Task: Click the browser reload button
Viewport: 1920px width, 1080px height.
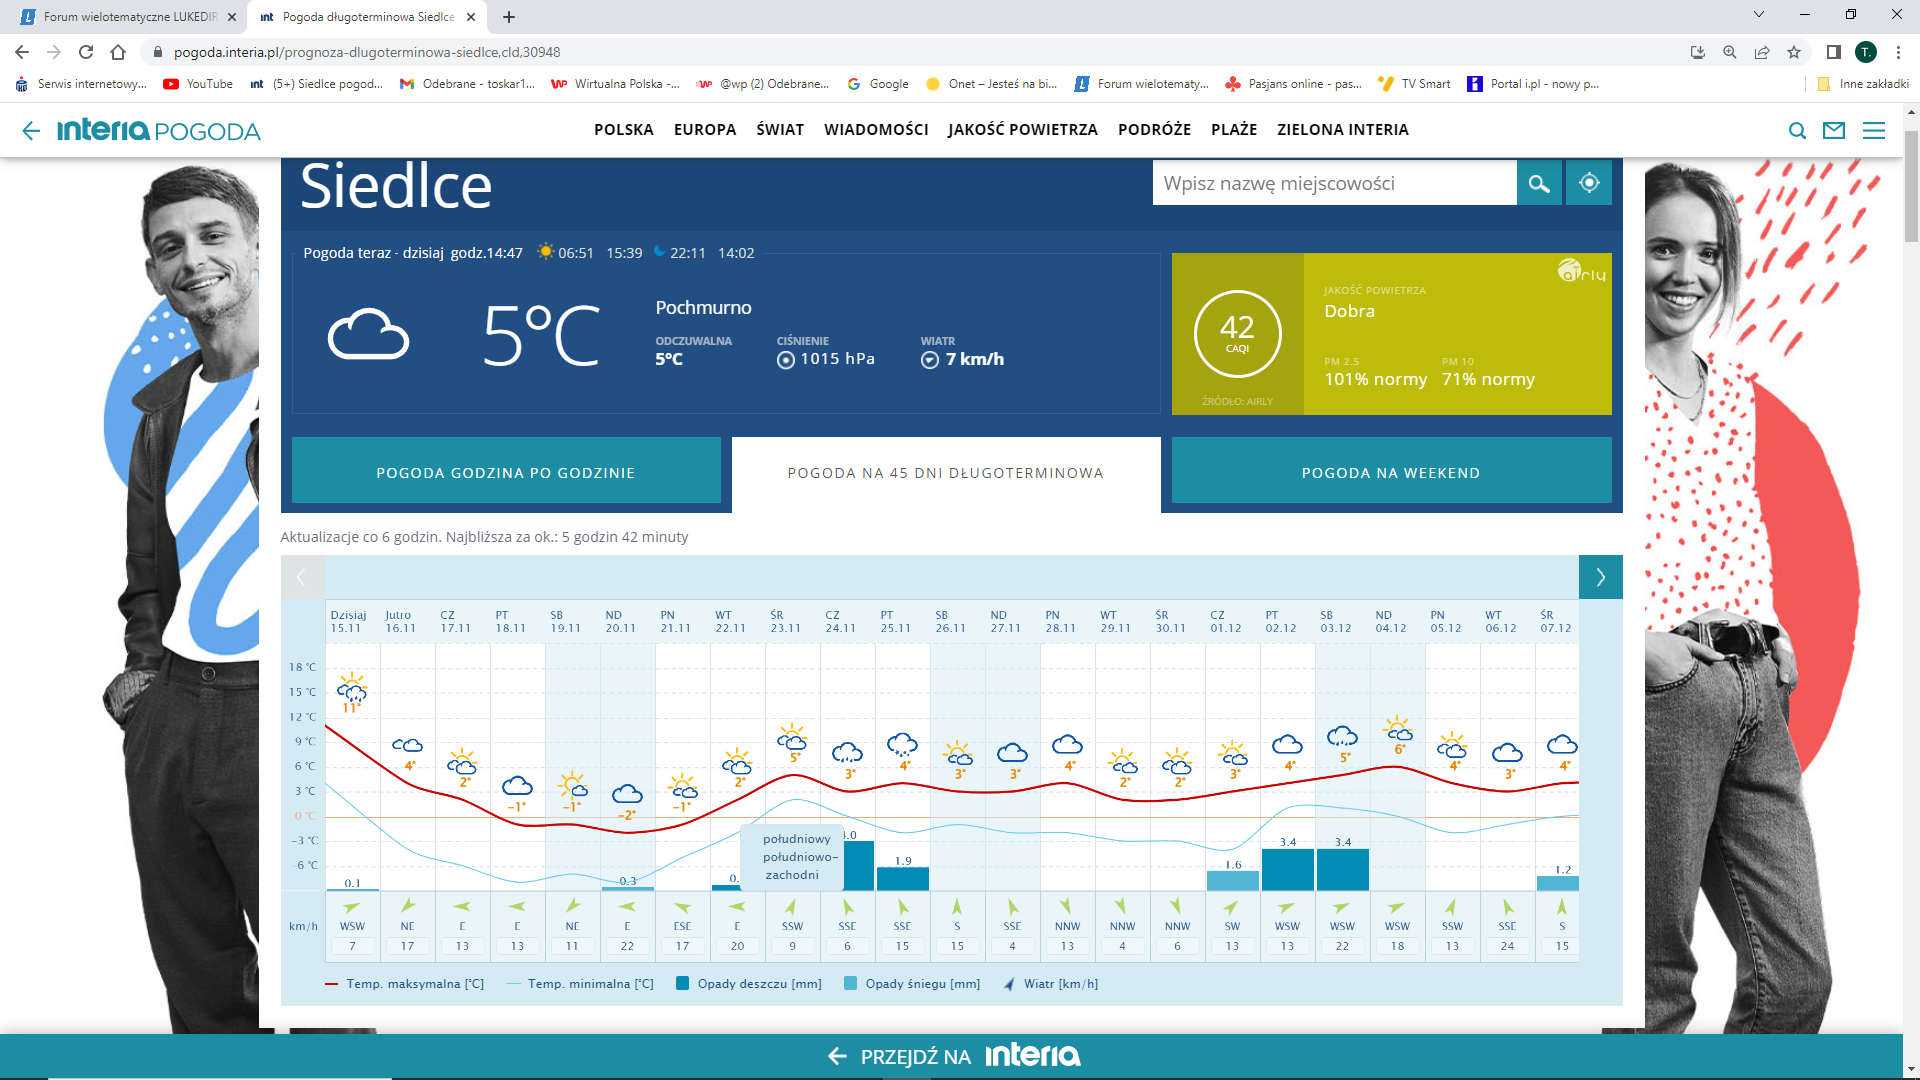Action: click(x=86, y=52)
